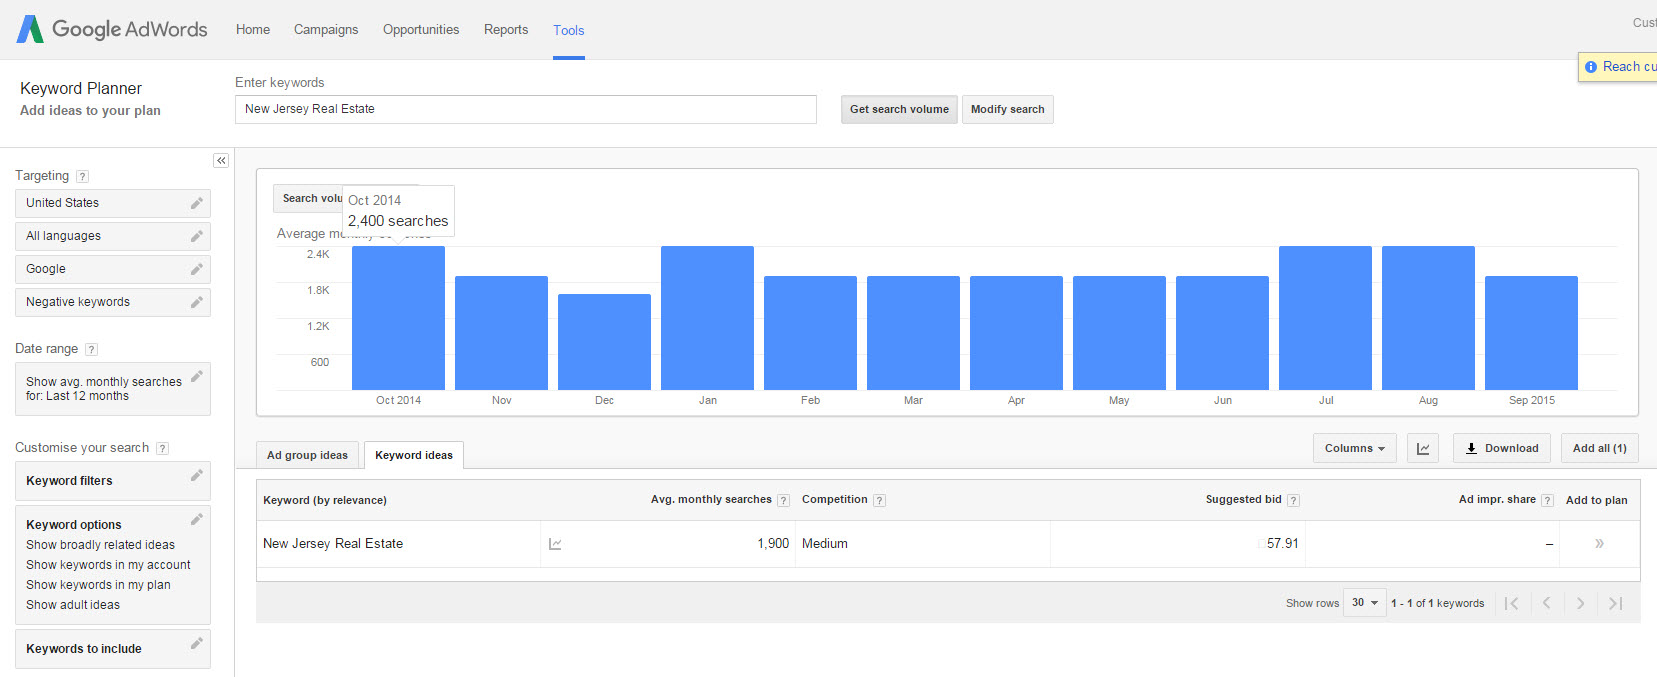The height and width of the screenshot is (677, 1657).
Task: Click the Get search volume button
Action: [x=899, y=109]
